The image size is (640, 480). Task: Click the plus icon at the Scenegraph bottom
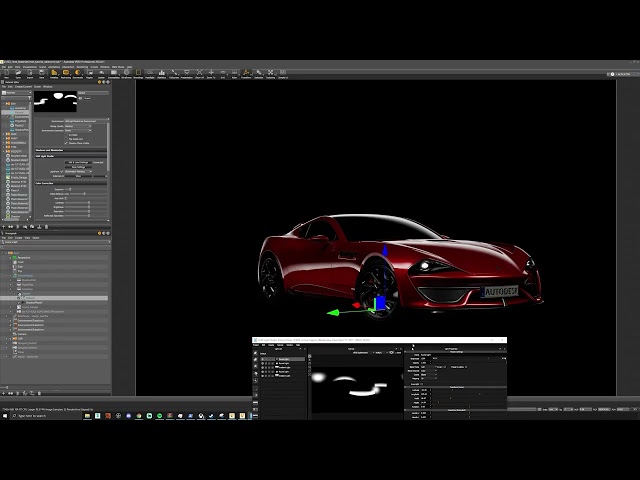(4, 393)
